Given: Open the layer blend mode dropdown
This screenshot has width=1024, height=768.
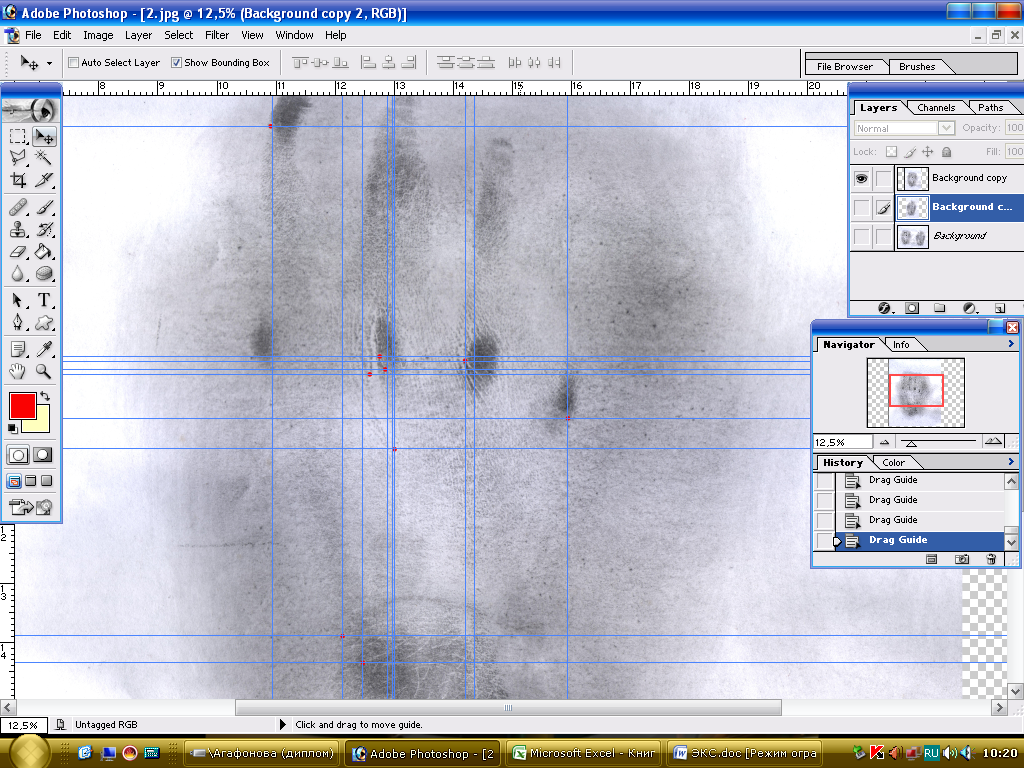Looking at the screenshot, I should click(x=946, y=128).
